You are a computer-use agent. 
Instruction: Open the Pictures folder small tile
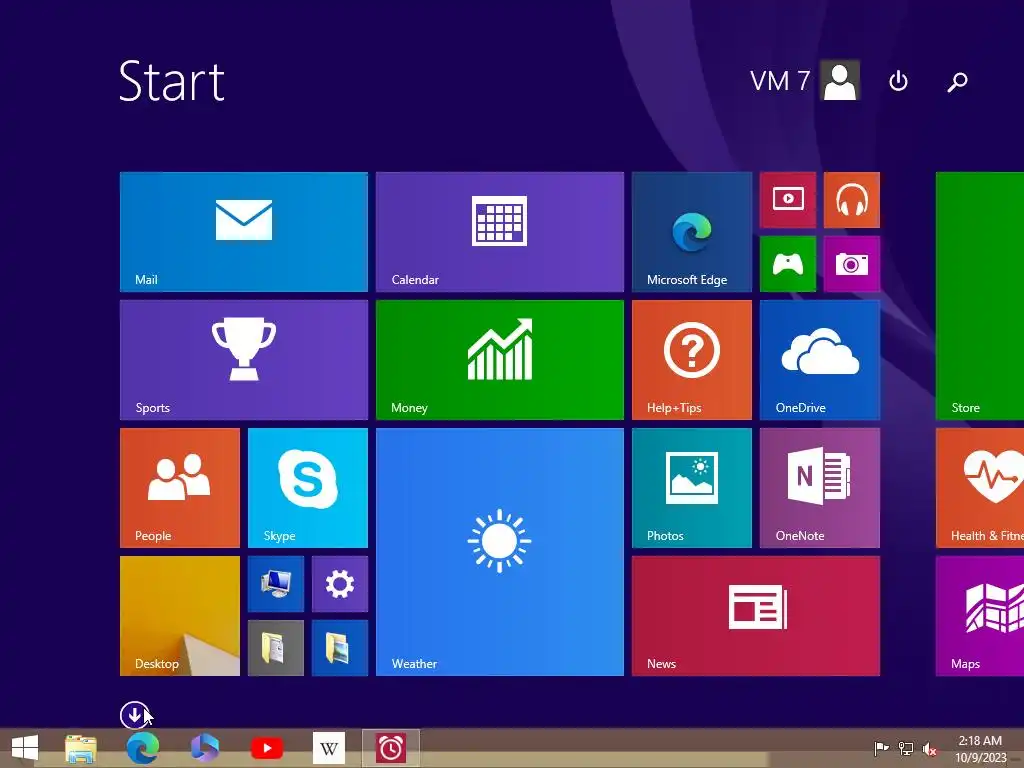[x=340, y=648]
